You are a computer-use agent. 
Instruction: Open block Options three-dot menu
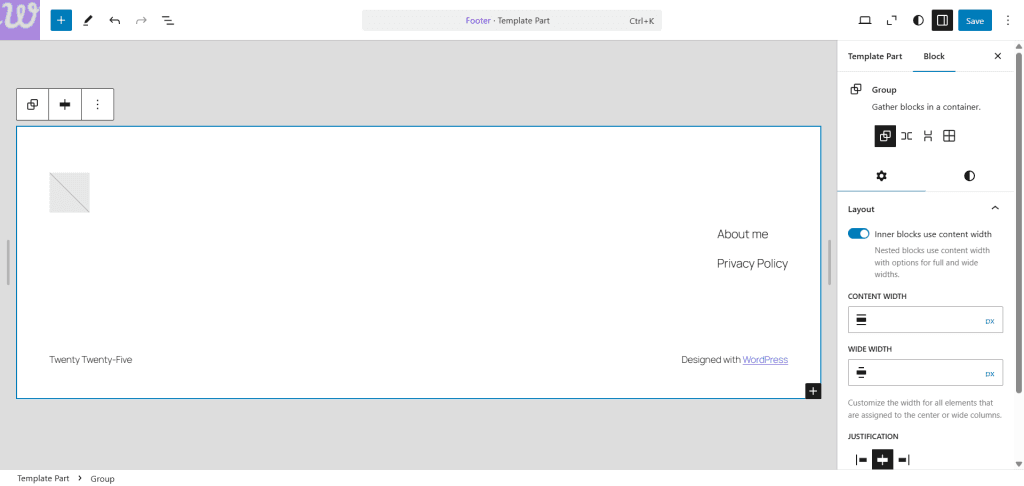click(x=97, y=104)
